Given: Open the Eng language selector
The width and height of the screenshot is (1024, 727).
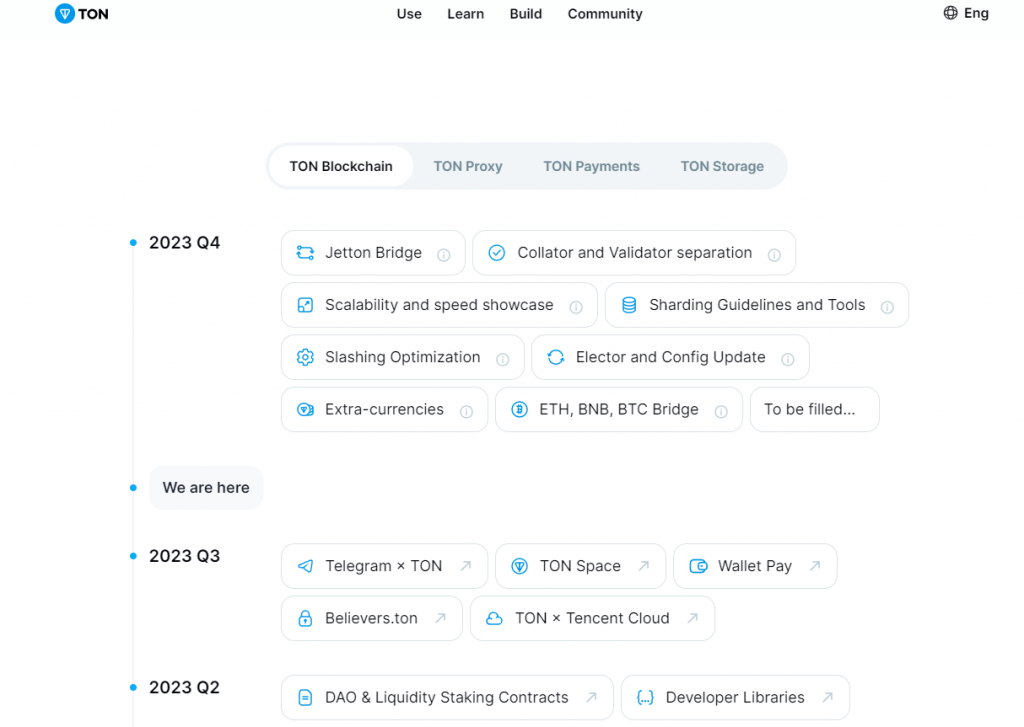Looking at the screenshot, I should tap(966, 13).
